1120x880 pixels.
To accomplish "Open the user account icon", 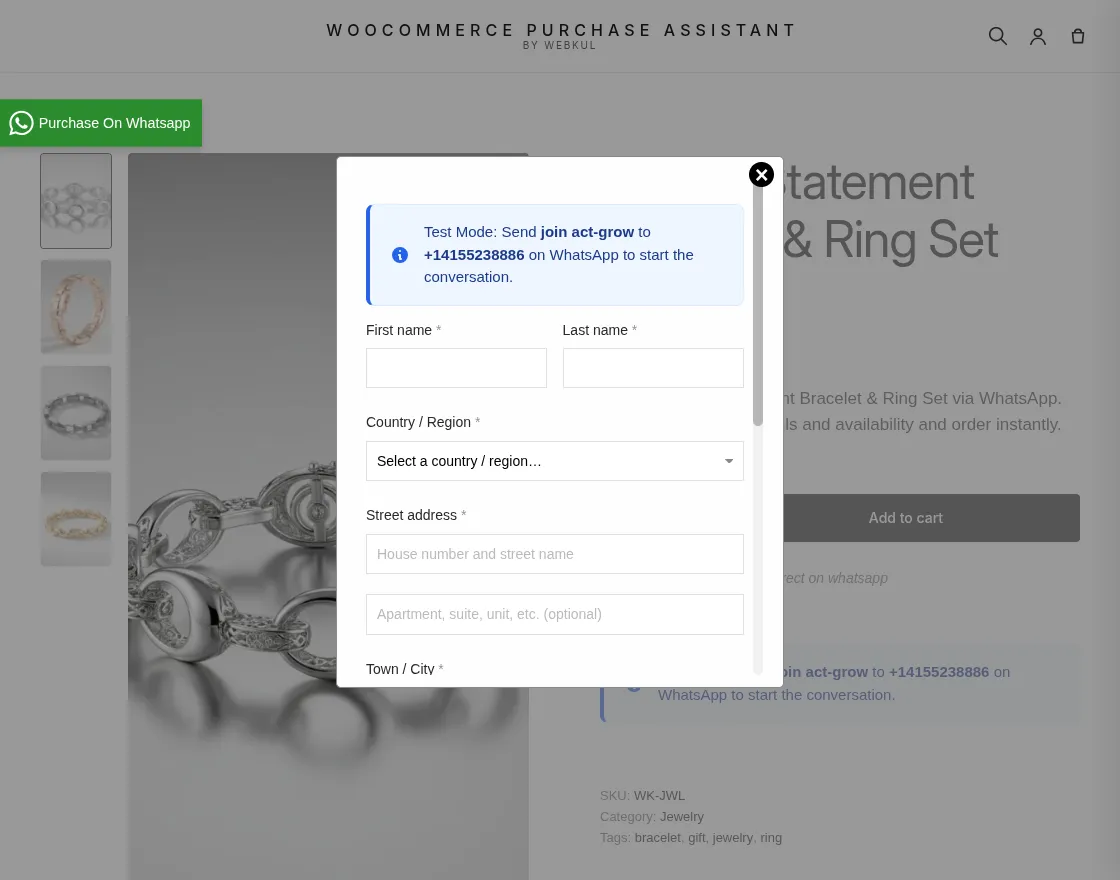I will (1038, 36).
